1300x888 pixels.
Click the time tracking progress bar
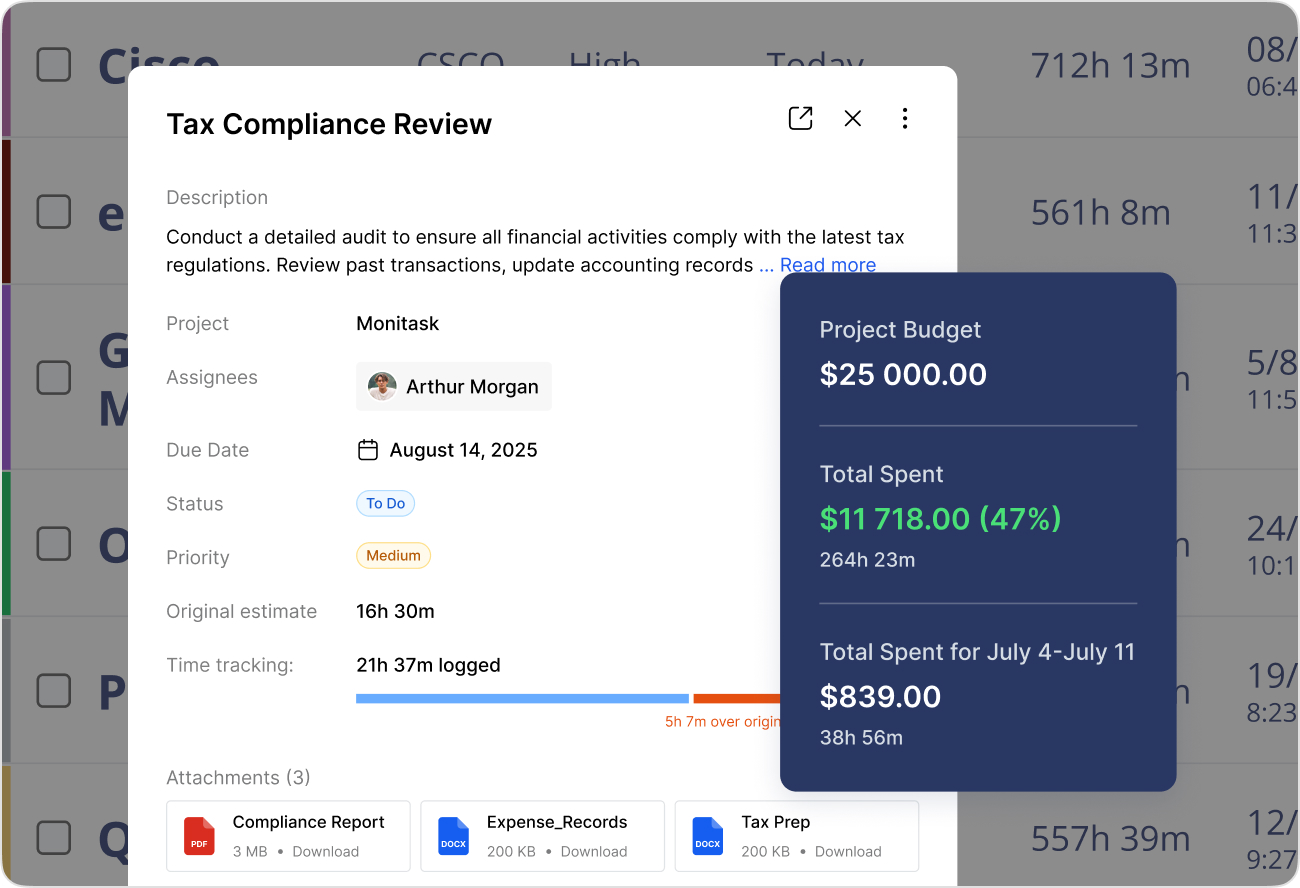pyautogui.click(x=520, y=698)
